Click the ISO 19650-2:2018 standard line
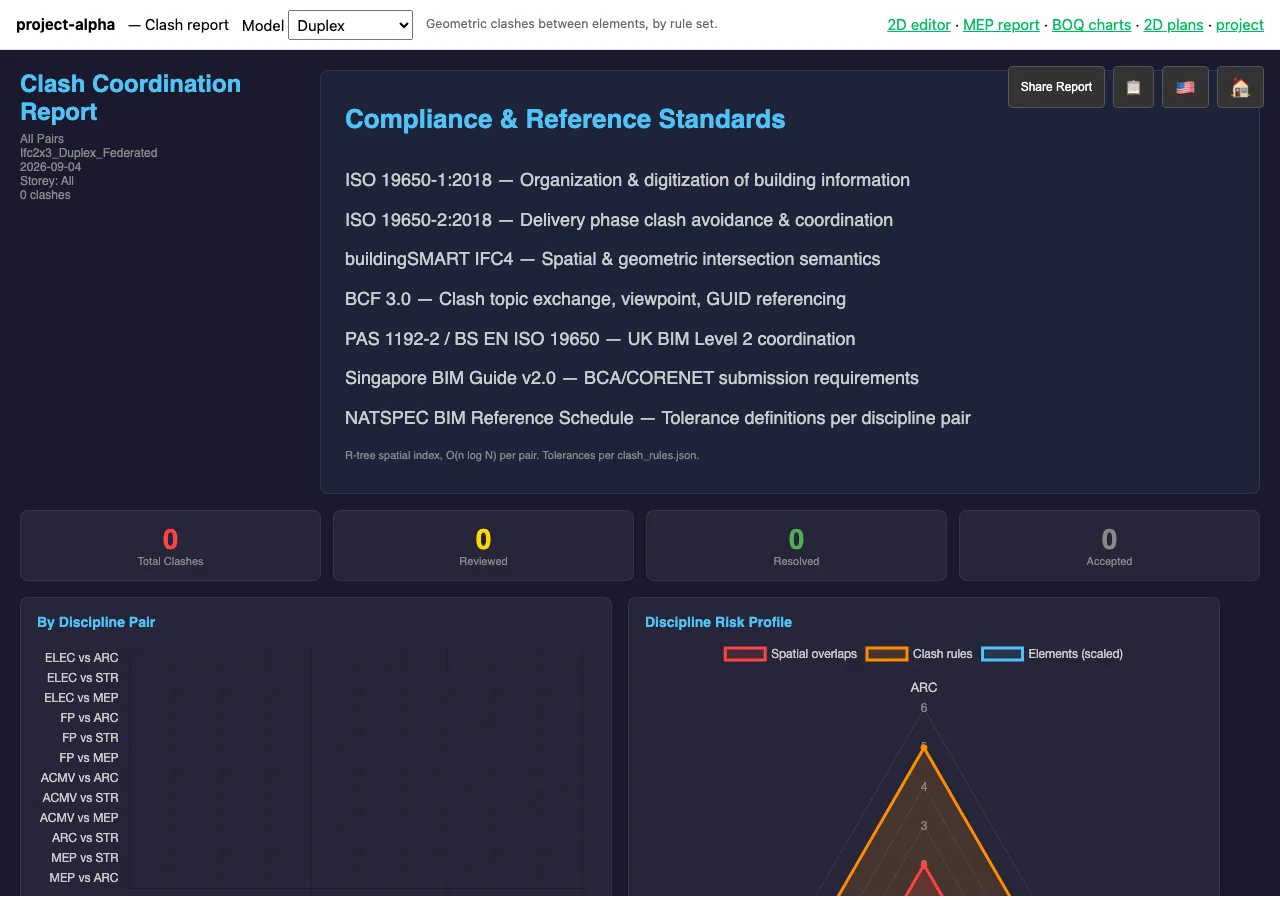The height and width of the screenshot is (900, 1280). [619, 220]
